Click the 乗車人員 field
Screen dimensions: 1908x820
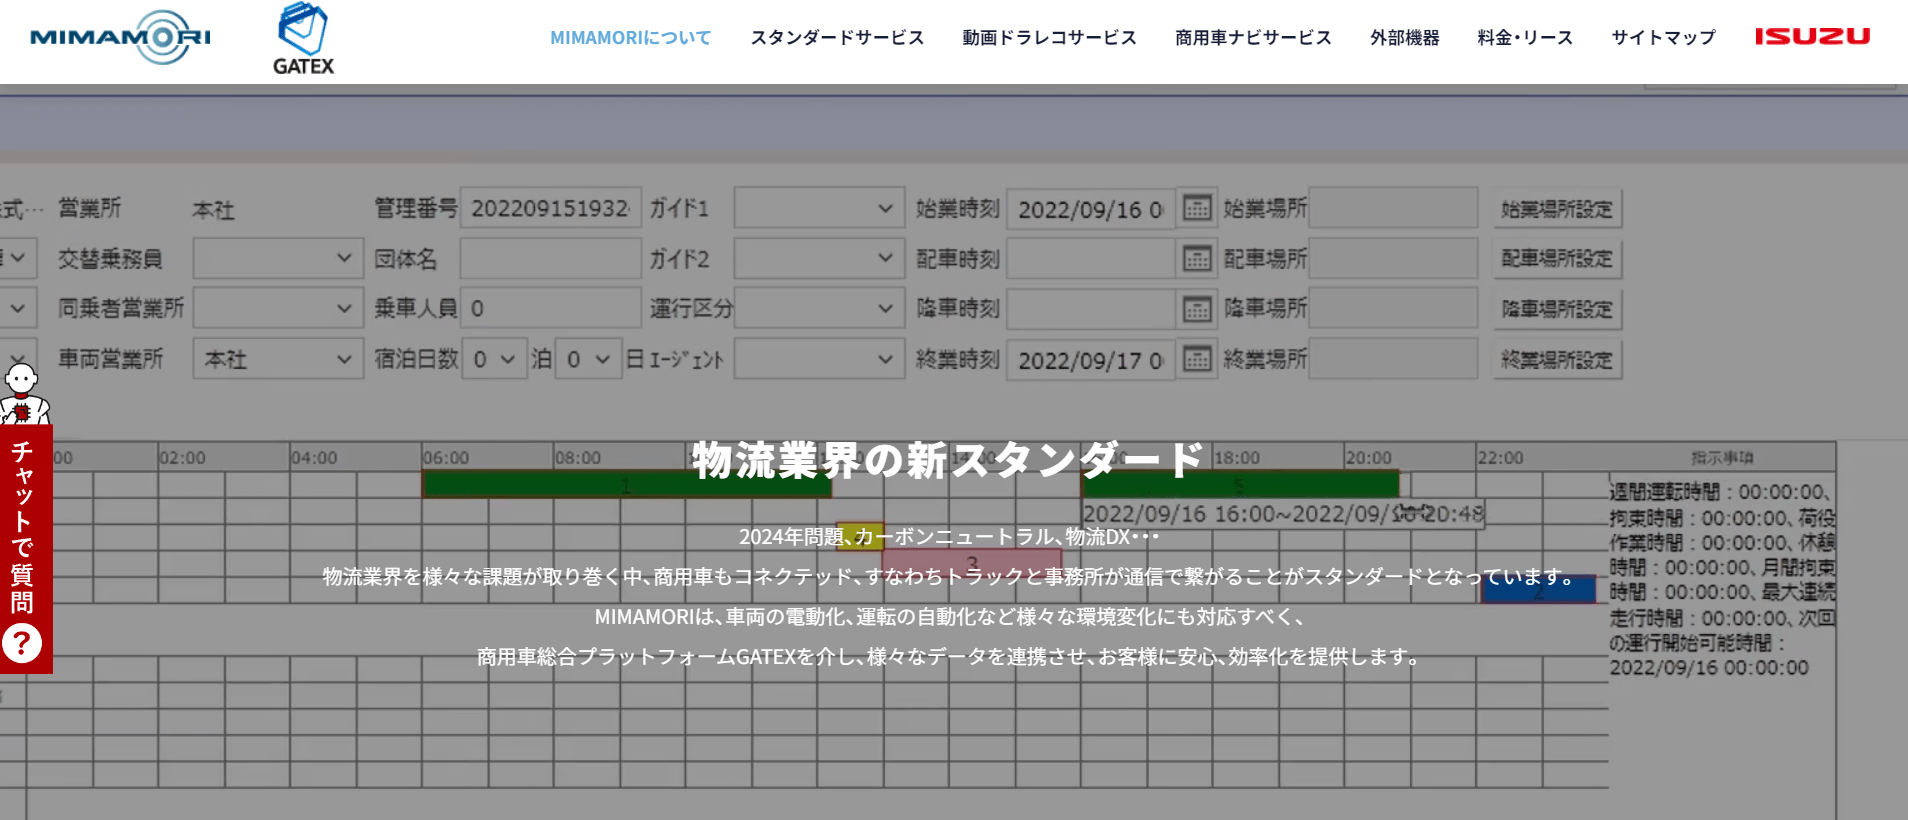[550, 308]
